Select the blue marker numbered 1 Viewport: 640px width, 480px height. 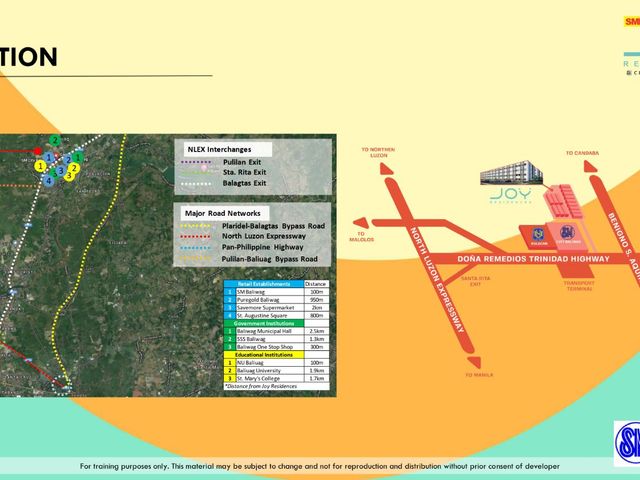pyautogui.click(x=49, y=157)
